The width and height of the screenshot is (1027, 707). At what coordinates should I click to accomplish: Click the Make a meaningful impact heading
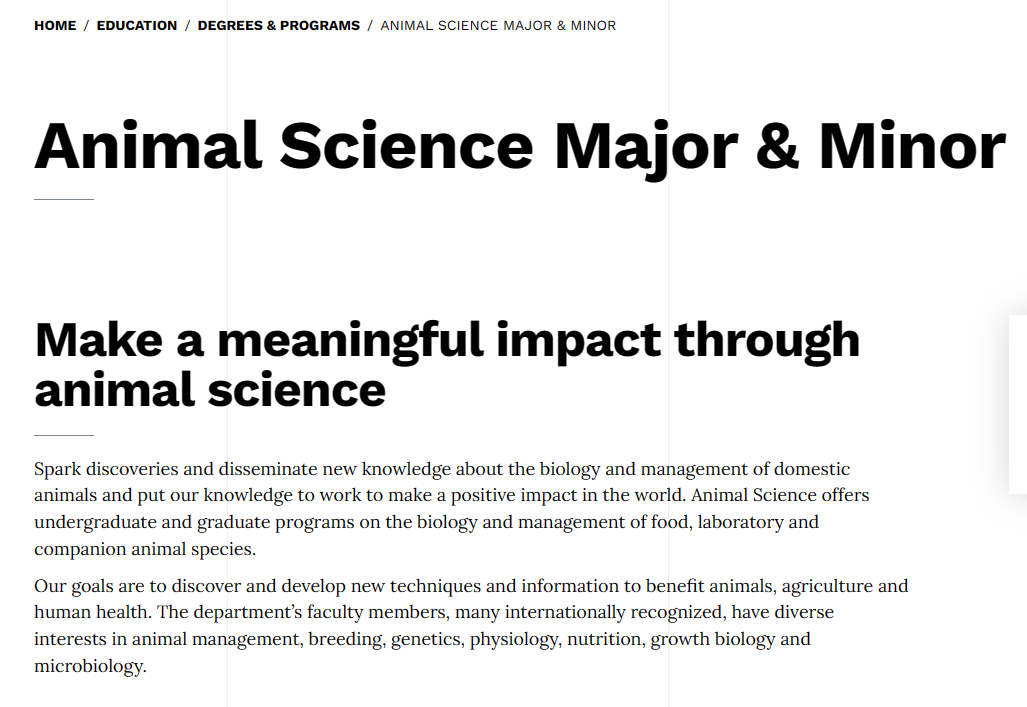click(447, 365)
